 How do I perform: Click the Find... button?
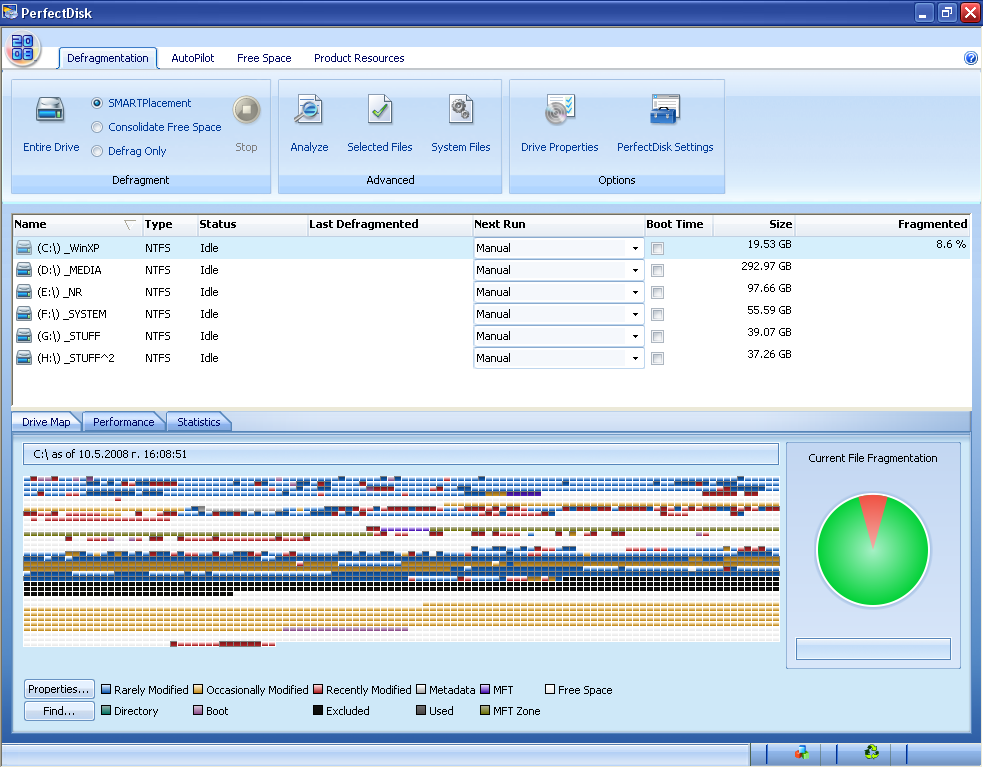(60, 711)
